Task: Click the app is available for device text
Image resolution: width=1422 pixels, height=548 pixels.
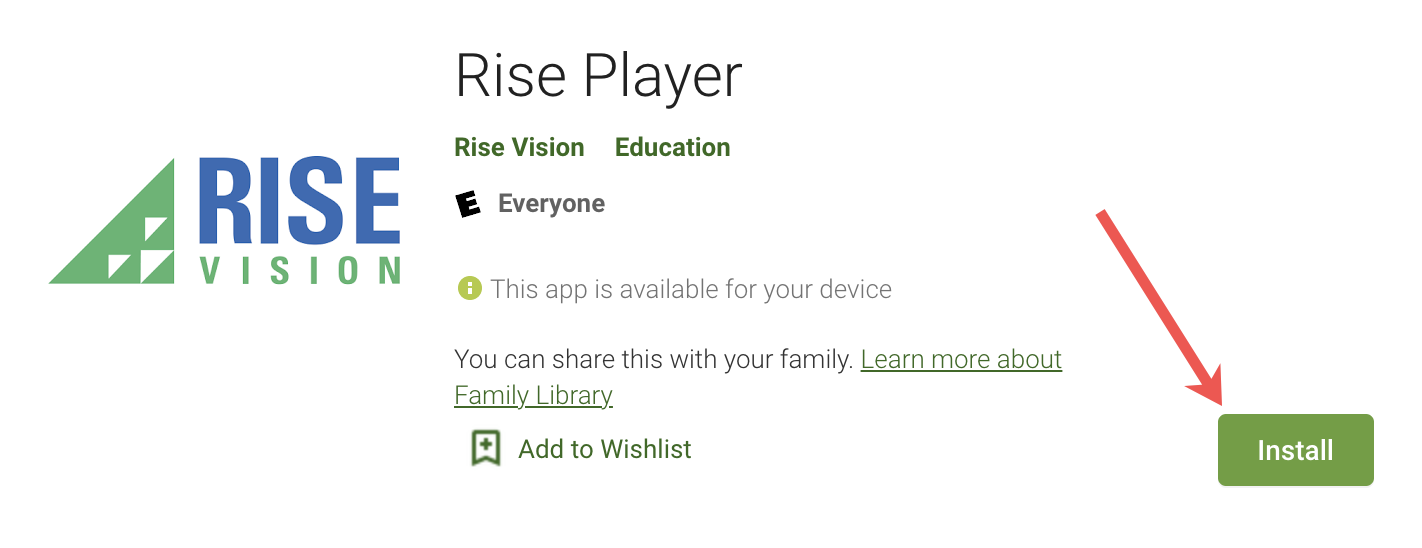Action: tap(691, 290)
